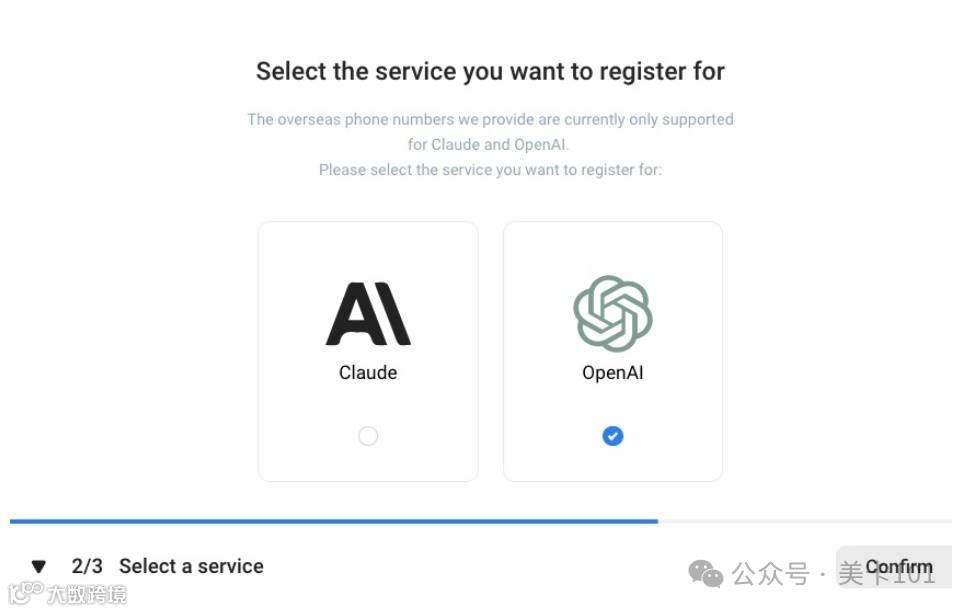Click the Anthropic Claude logo
Image resolution: width=966 pixels, height=612 pixels.
[368, 313]
